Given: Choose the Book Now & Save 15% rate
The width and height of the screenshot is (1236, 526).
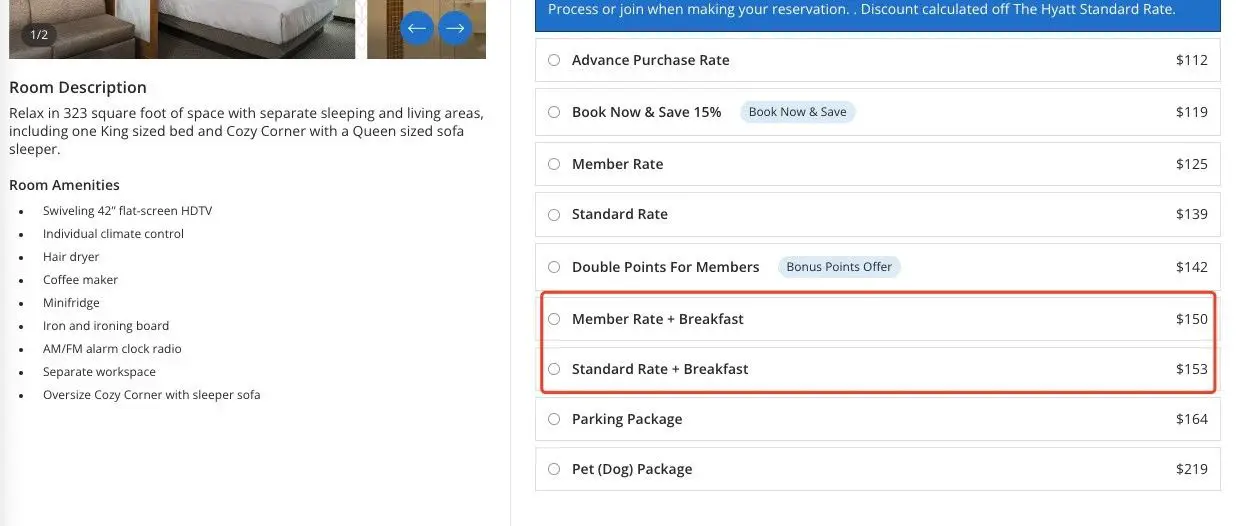Looking at the screenshot, I should click(x=554, y=112).
